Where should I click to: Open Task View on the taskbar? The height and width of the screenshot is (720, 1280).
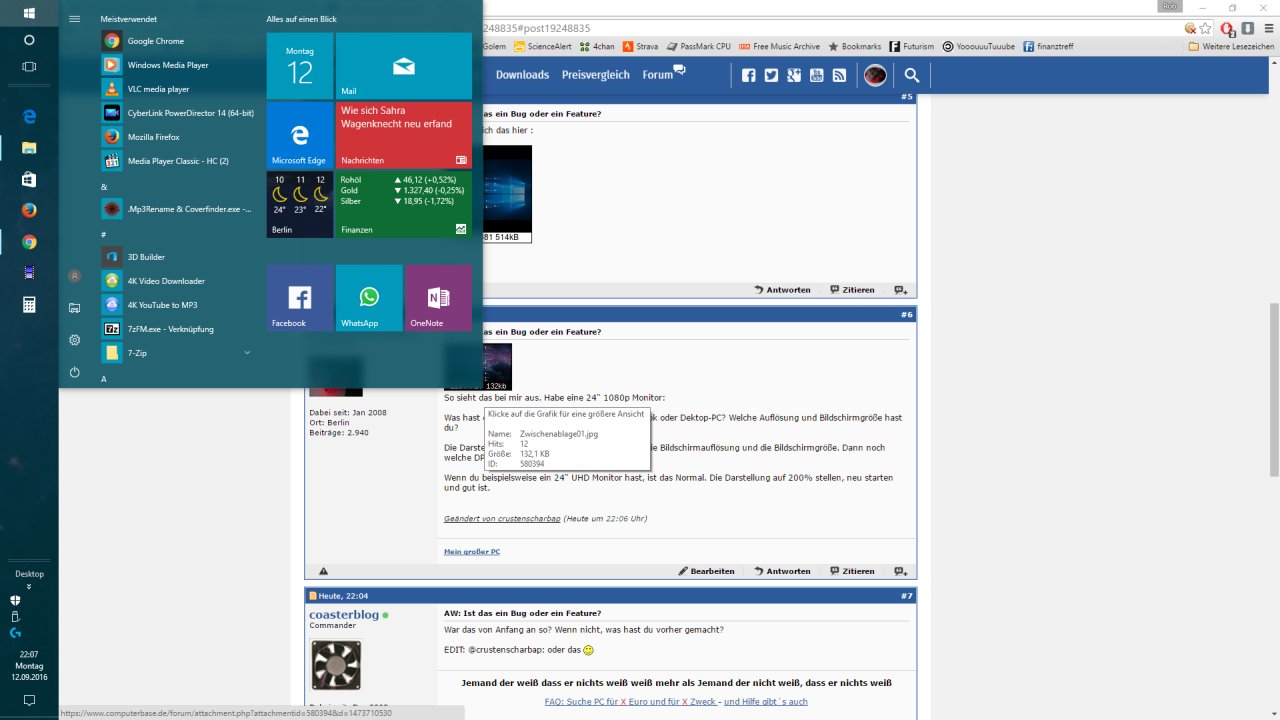pyautogui.click(x=29, y=66)
